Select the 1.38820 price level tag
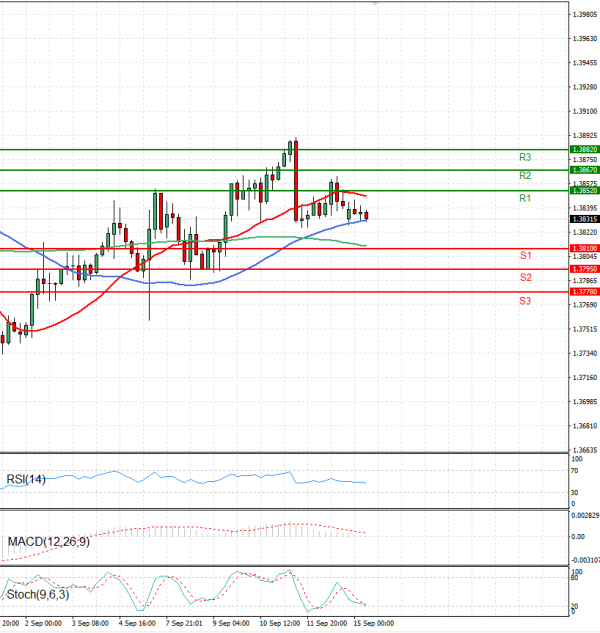Viewport: 600px width, 633px height. coord(585,149)
